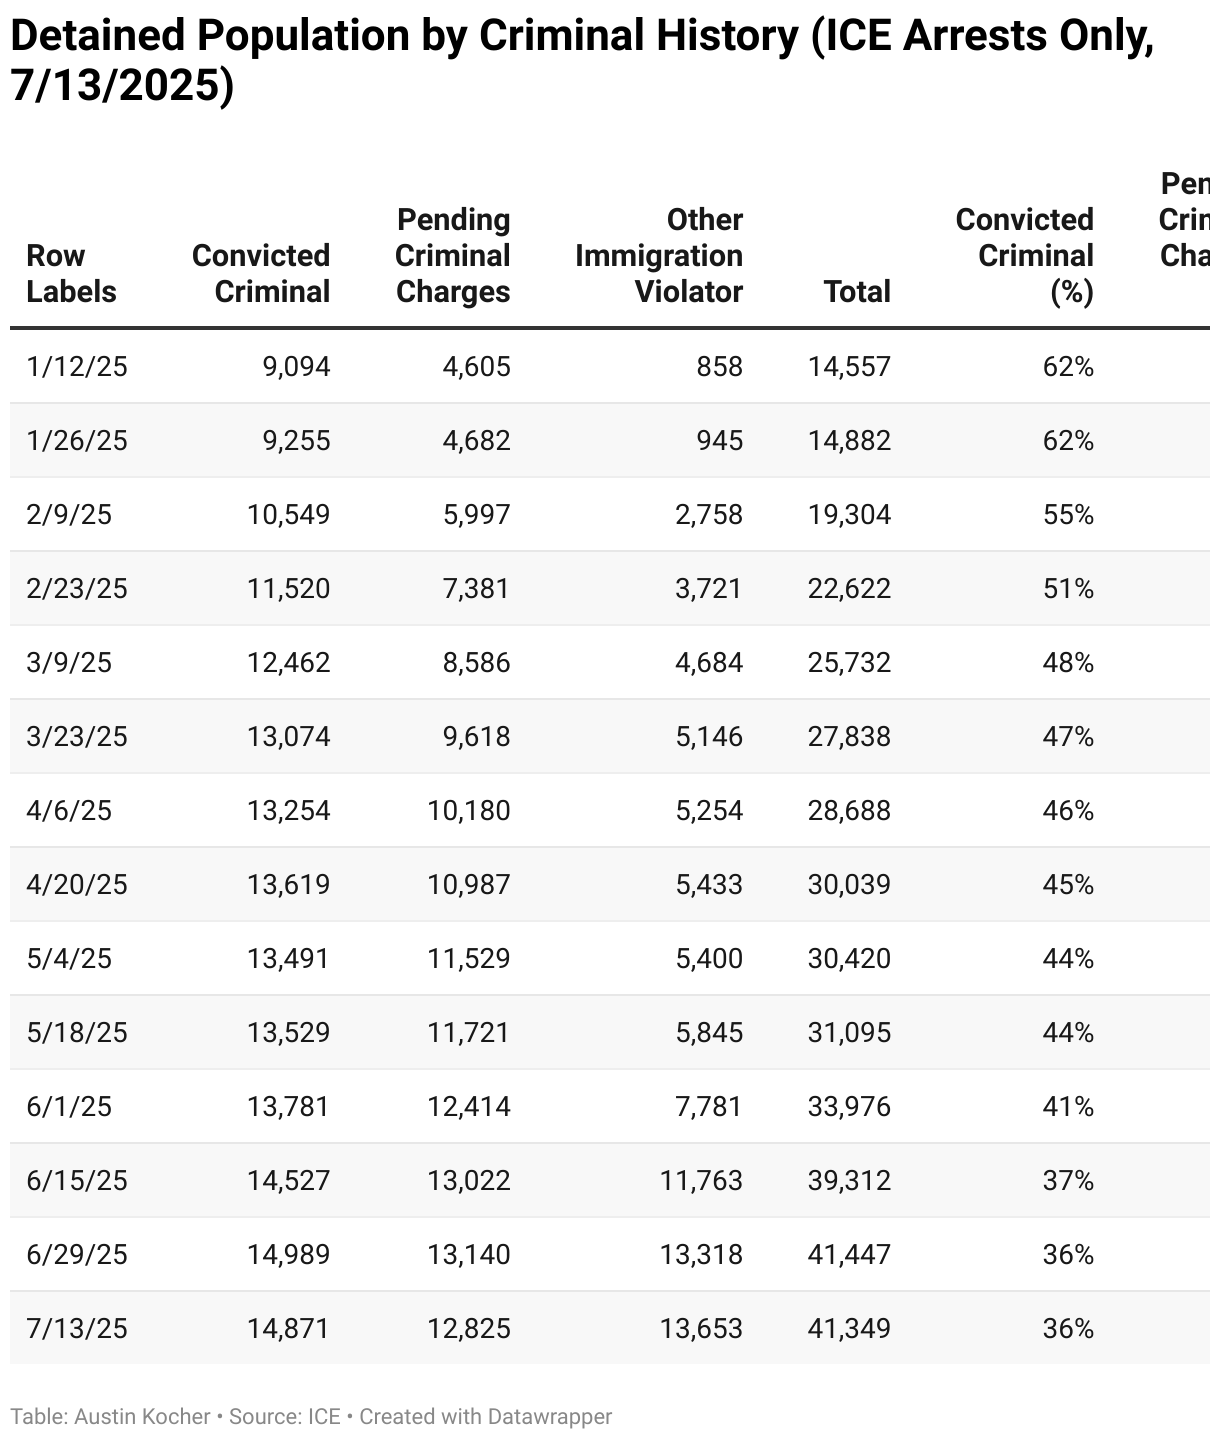Viewport: 1220px width, 1440px height.
Task: Click the Created with Datawrapper text
Action: pyautogui.click(x=485, y=1417)
